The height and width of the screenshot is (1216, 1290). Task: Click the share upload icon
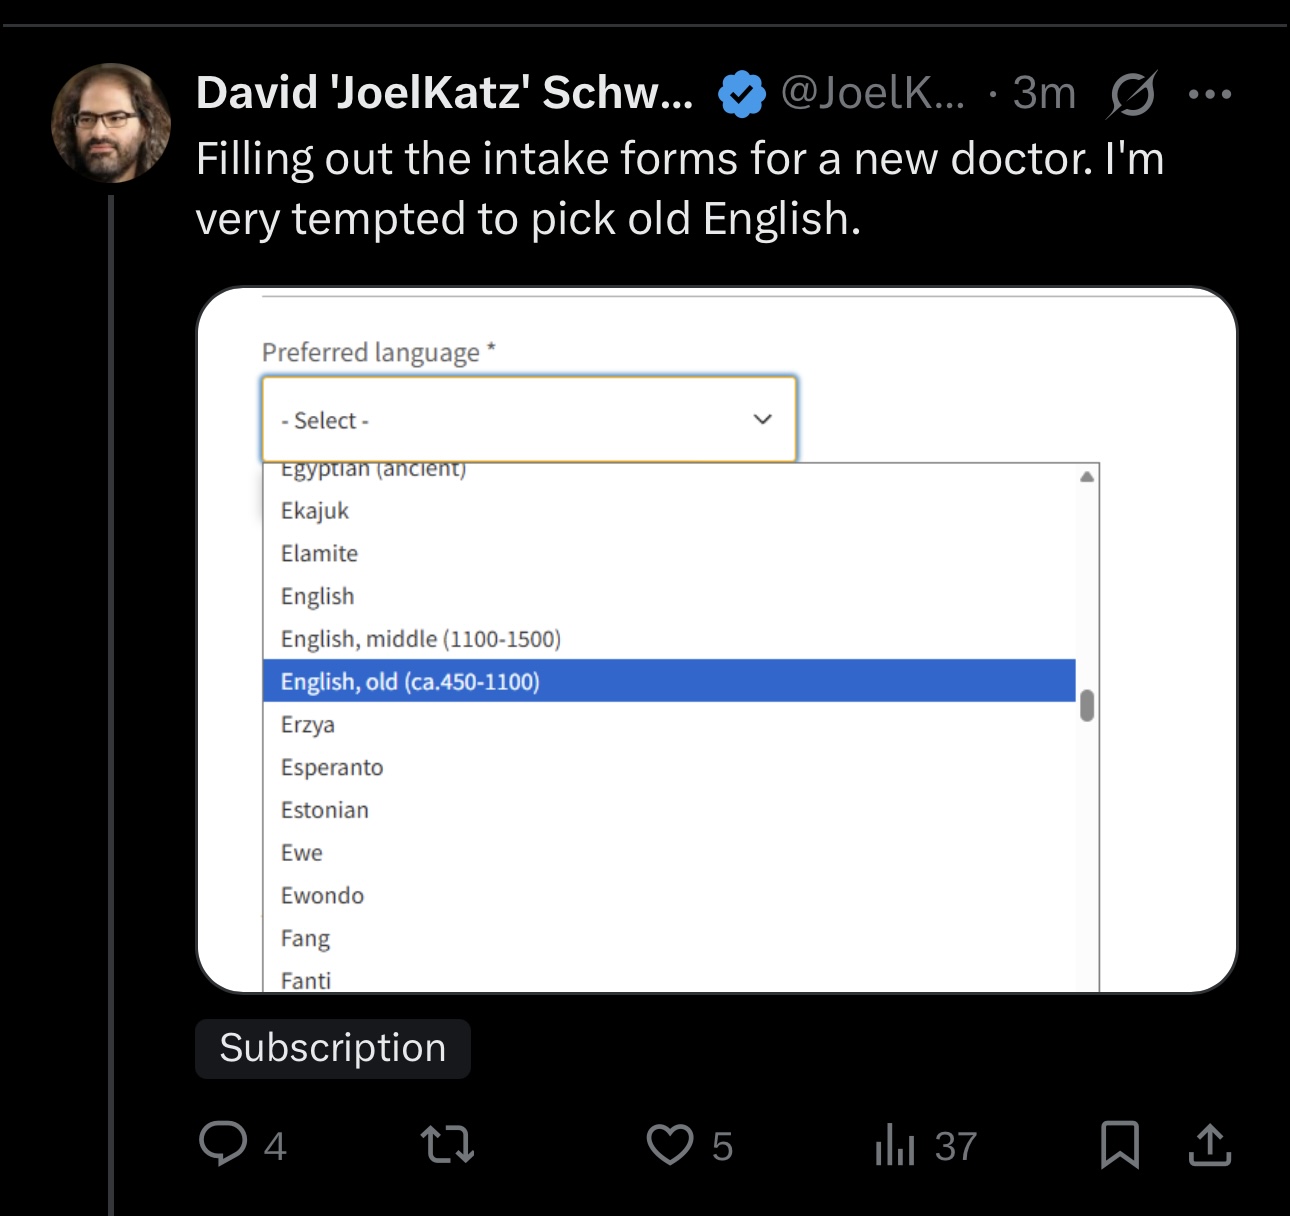[1209, 1144]
